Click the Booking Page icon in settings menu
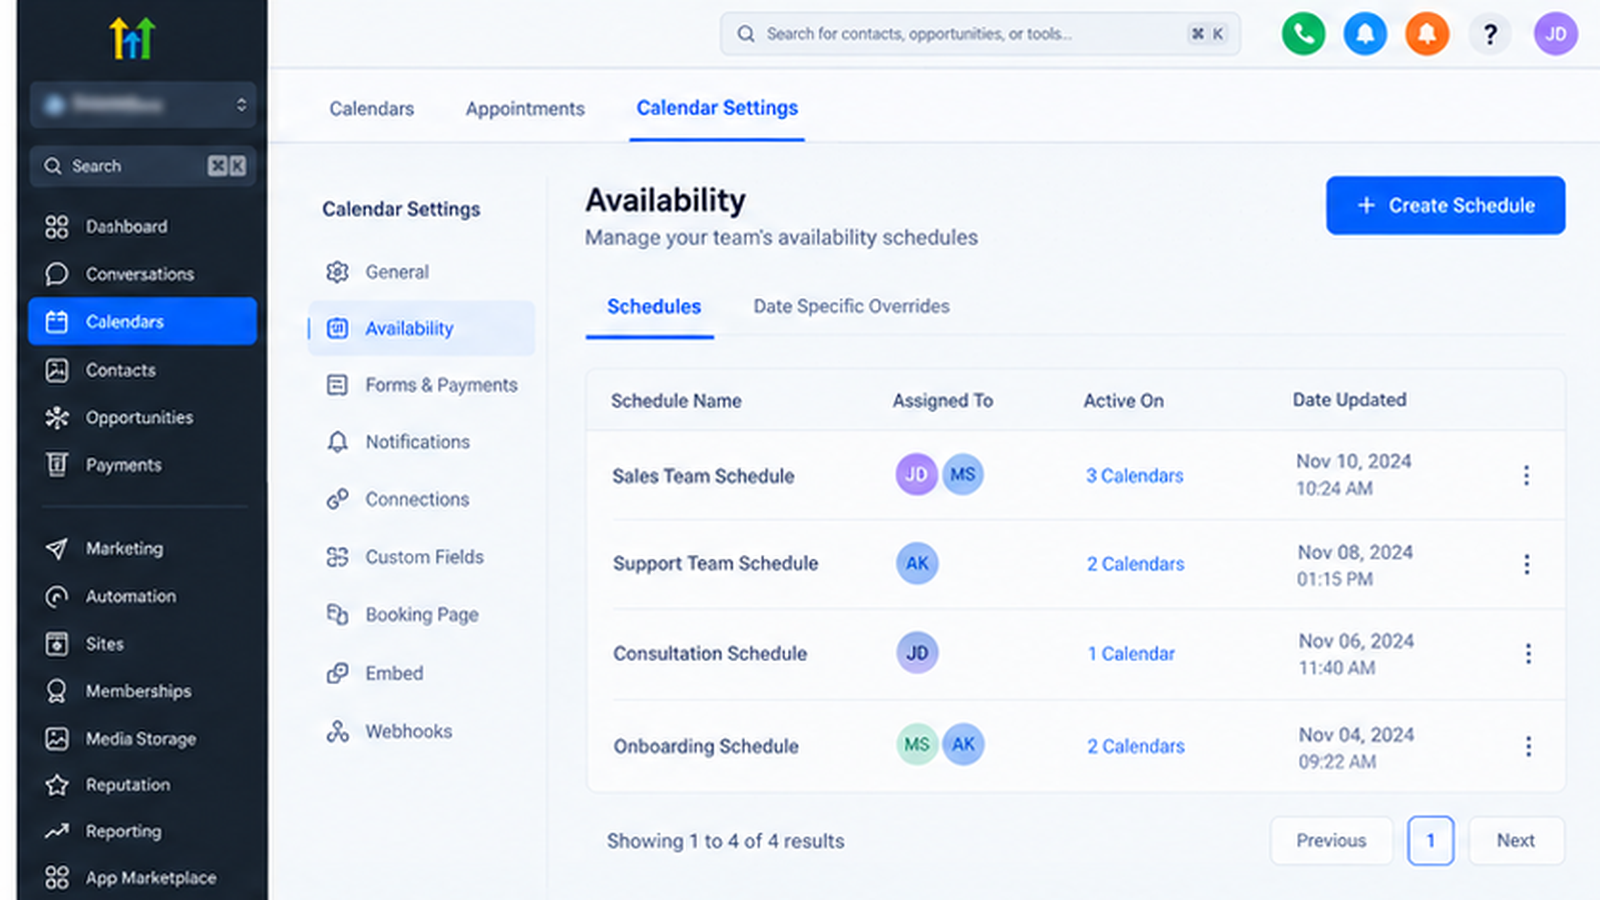This screenshot has width=1600, height=900. [x=338, y=614]
